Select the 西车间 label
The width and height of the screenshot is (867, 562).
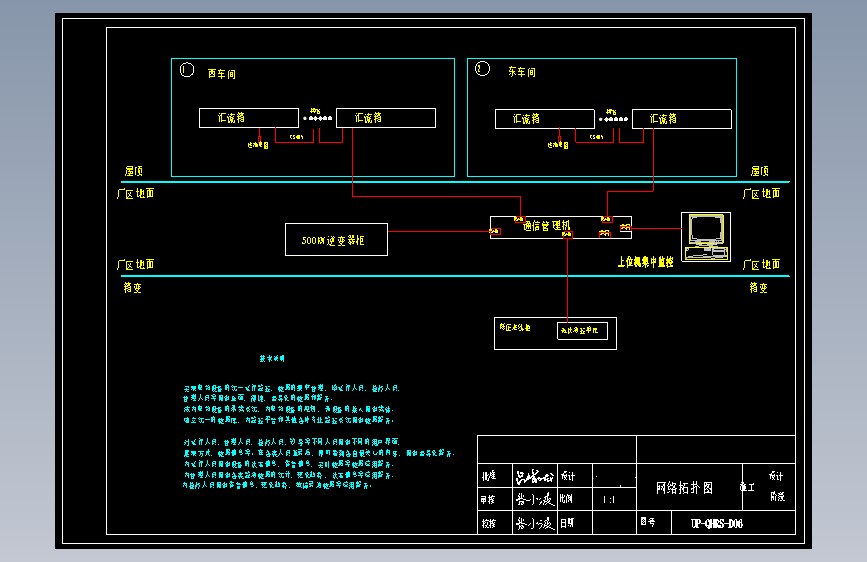(222, 74)
